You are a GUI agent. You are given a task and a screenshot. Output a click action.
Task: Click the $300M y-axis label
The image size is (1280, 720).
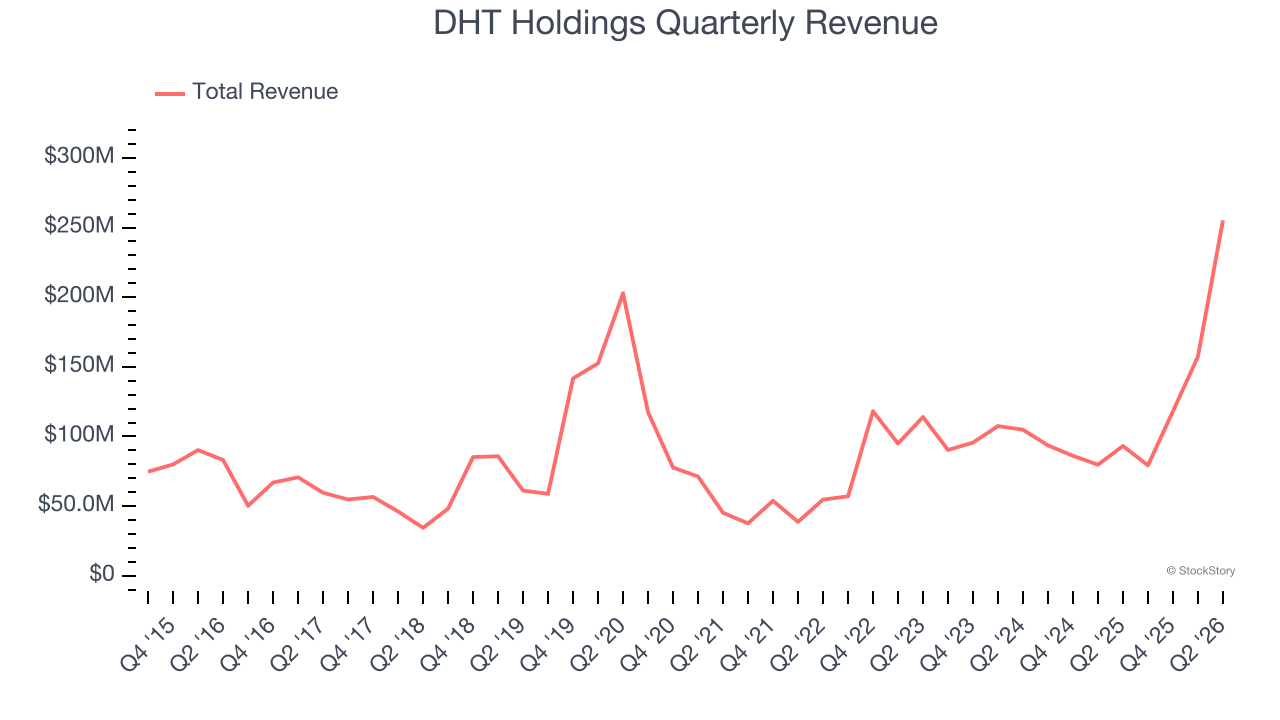tap(80, 157)
